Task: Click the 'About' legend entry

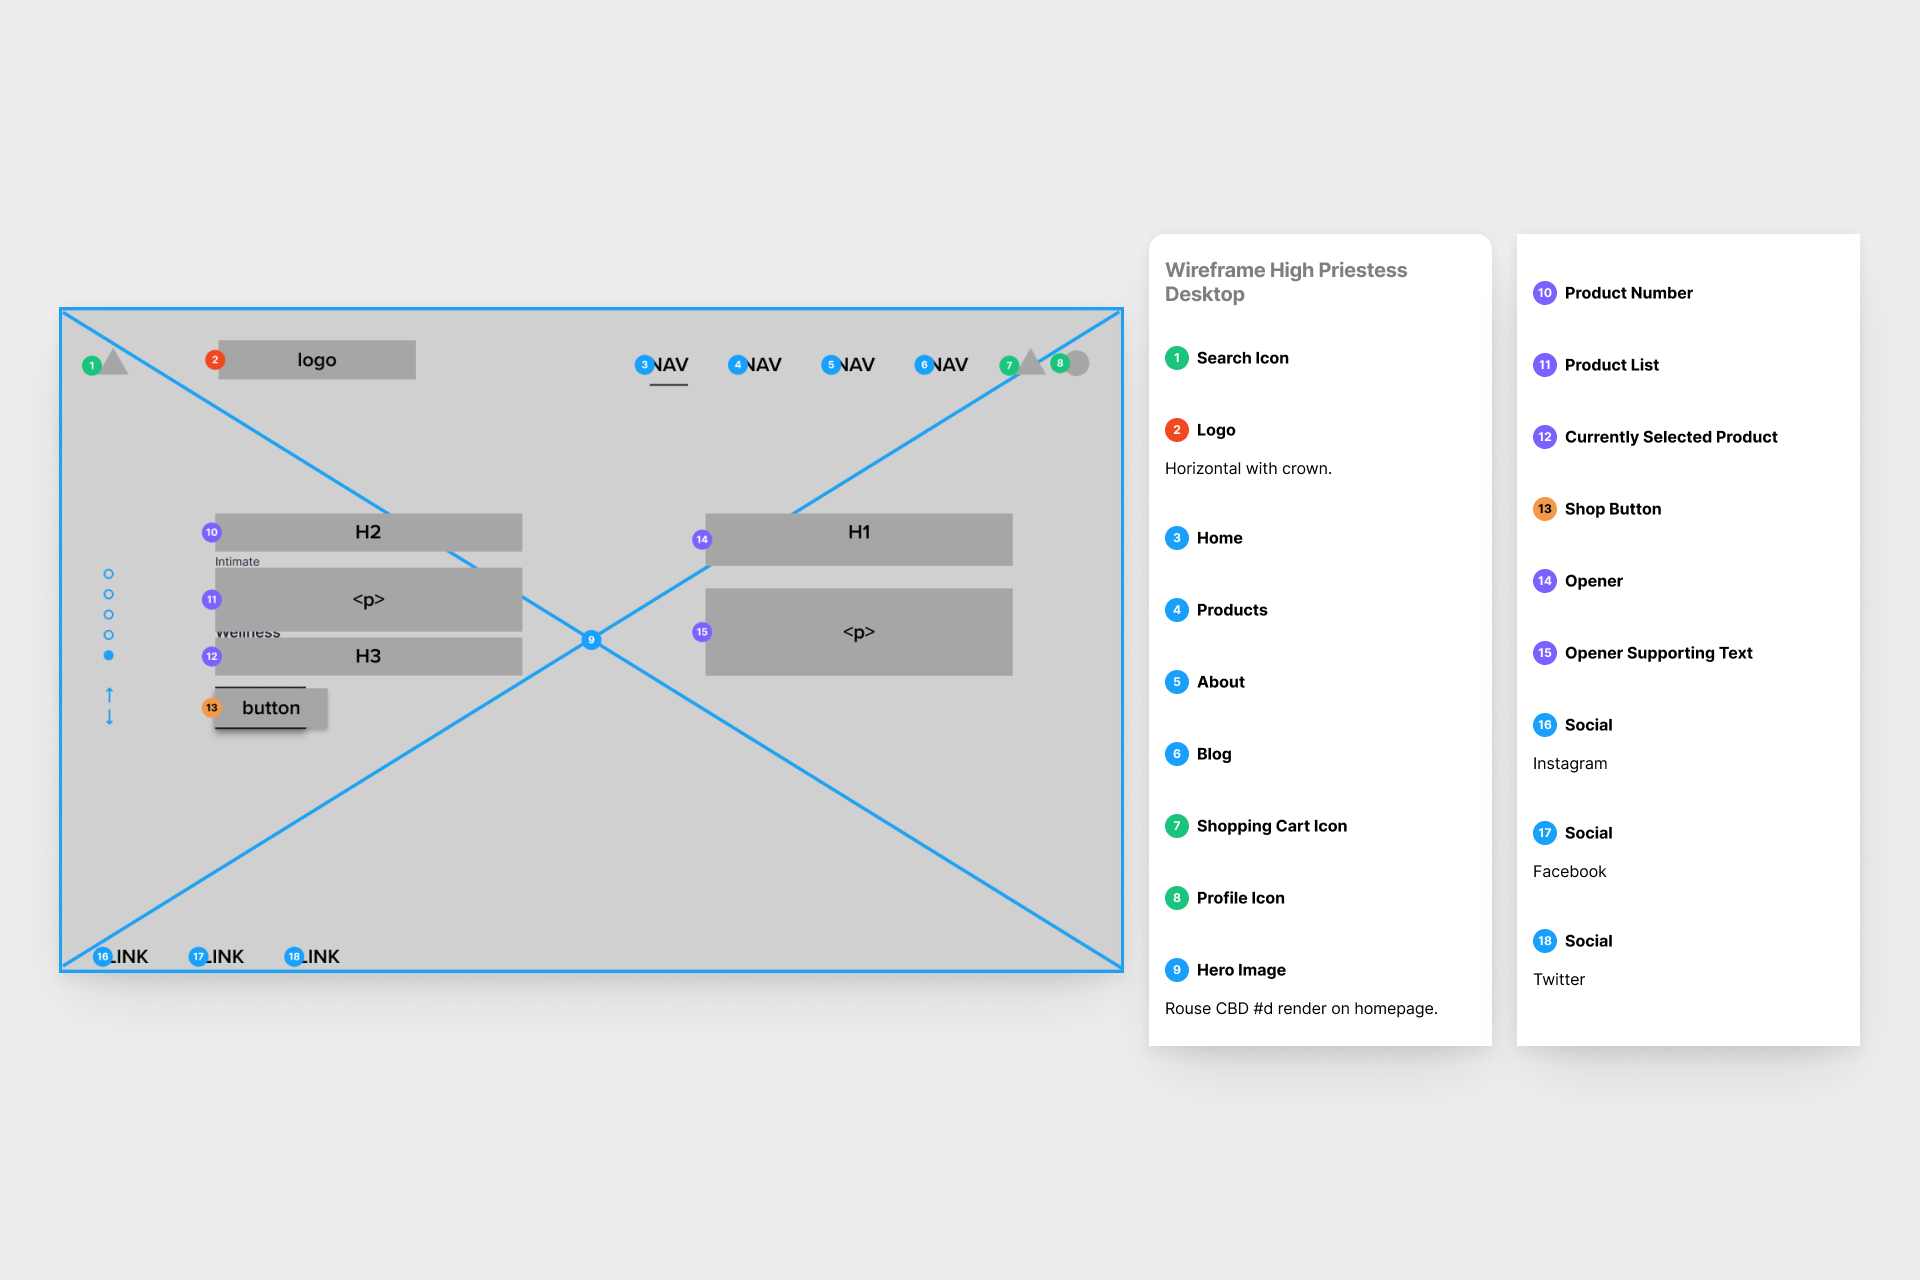Action: click(x=1221, y=682)
